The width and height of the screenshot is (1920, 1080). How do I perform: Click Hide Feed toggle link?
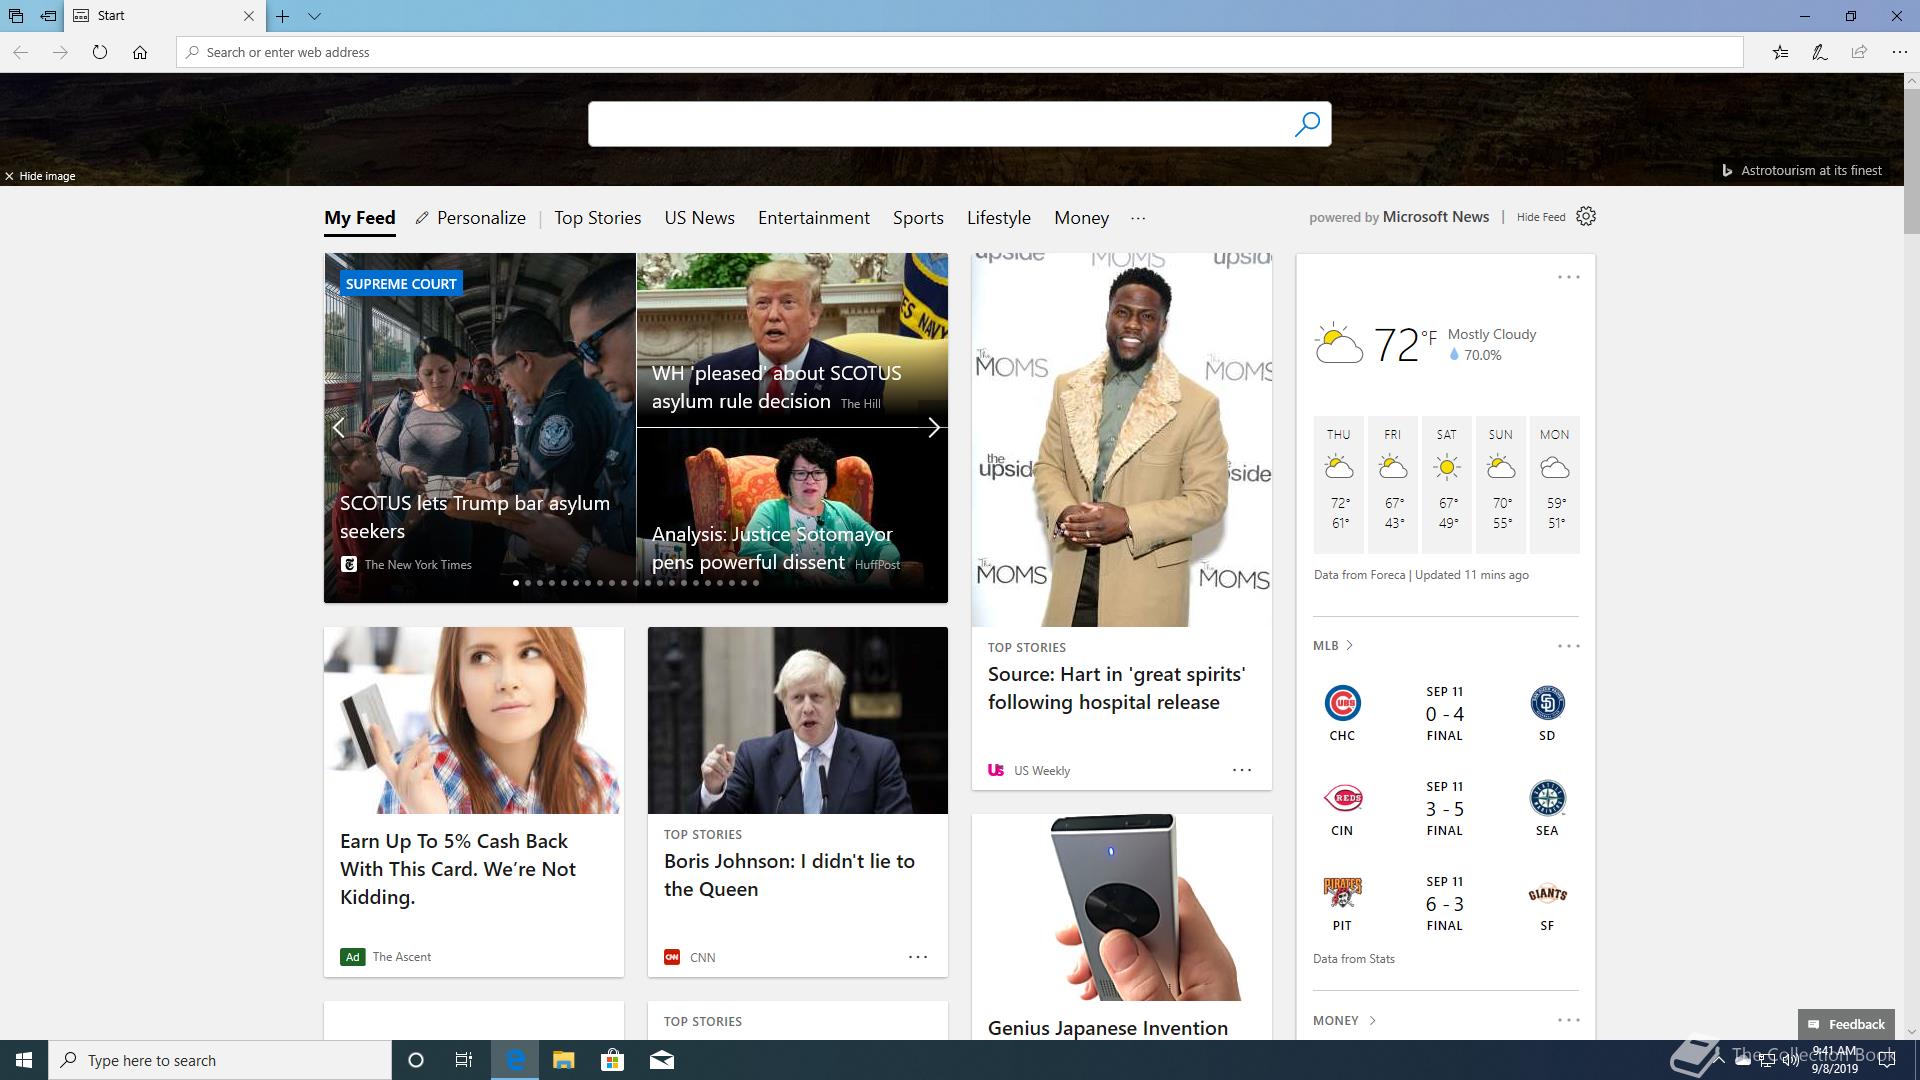[1541, 217]
